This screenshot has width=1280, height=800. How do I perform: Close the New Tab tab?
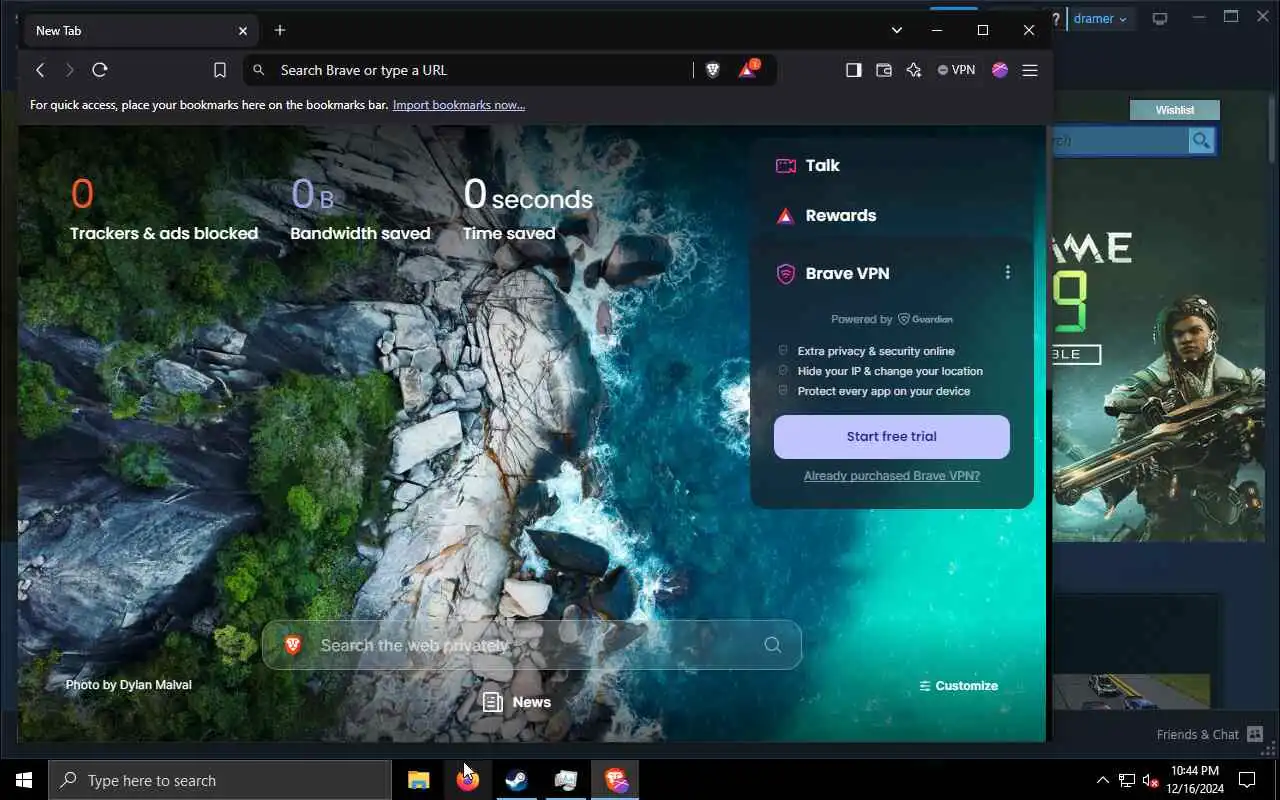coord(243,31)
